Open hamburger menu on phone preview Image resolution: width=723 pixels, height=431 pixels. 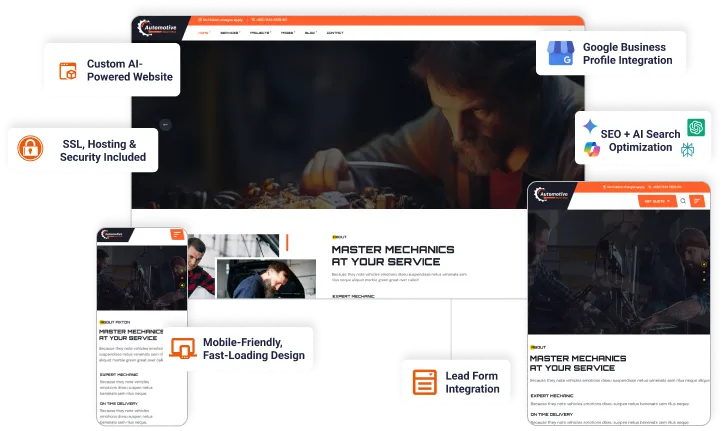point(177,235)
